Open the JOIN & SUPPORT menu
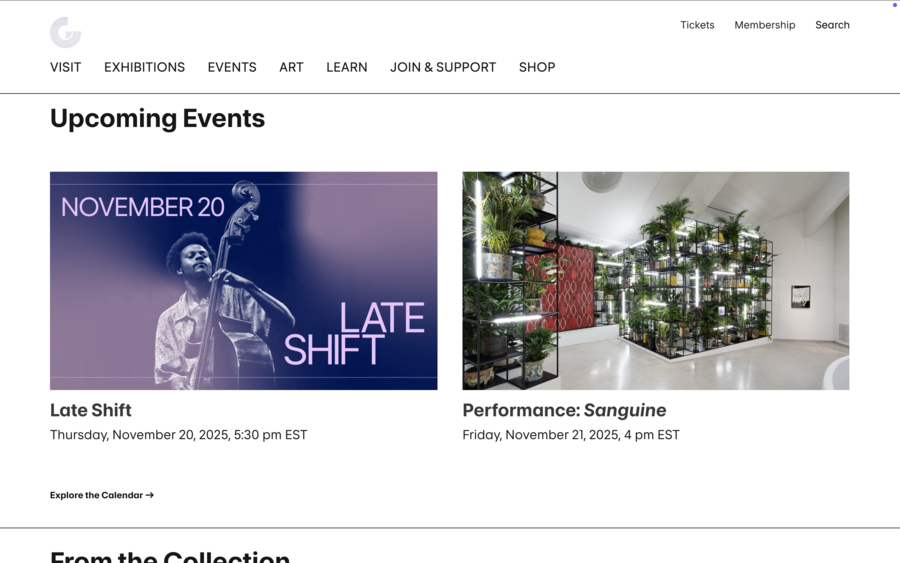 point(443,67)
